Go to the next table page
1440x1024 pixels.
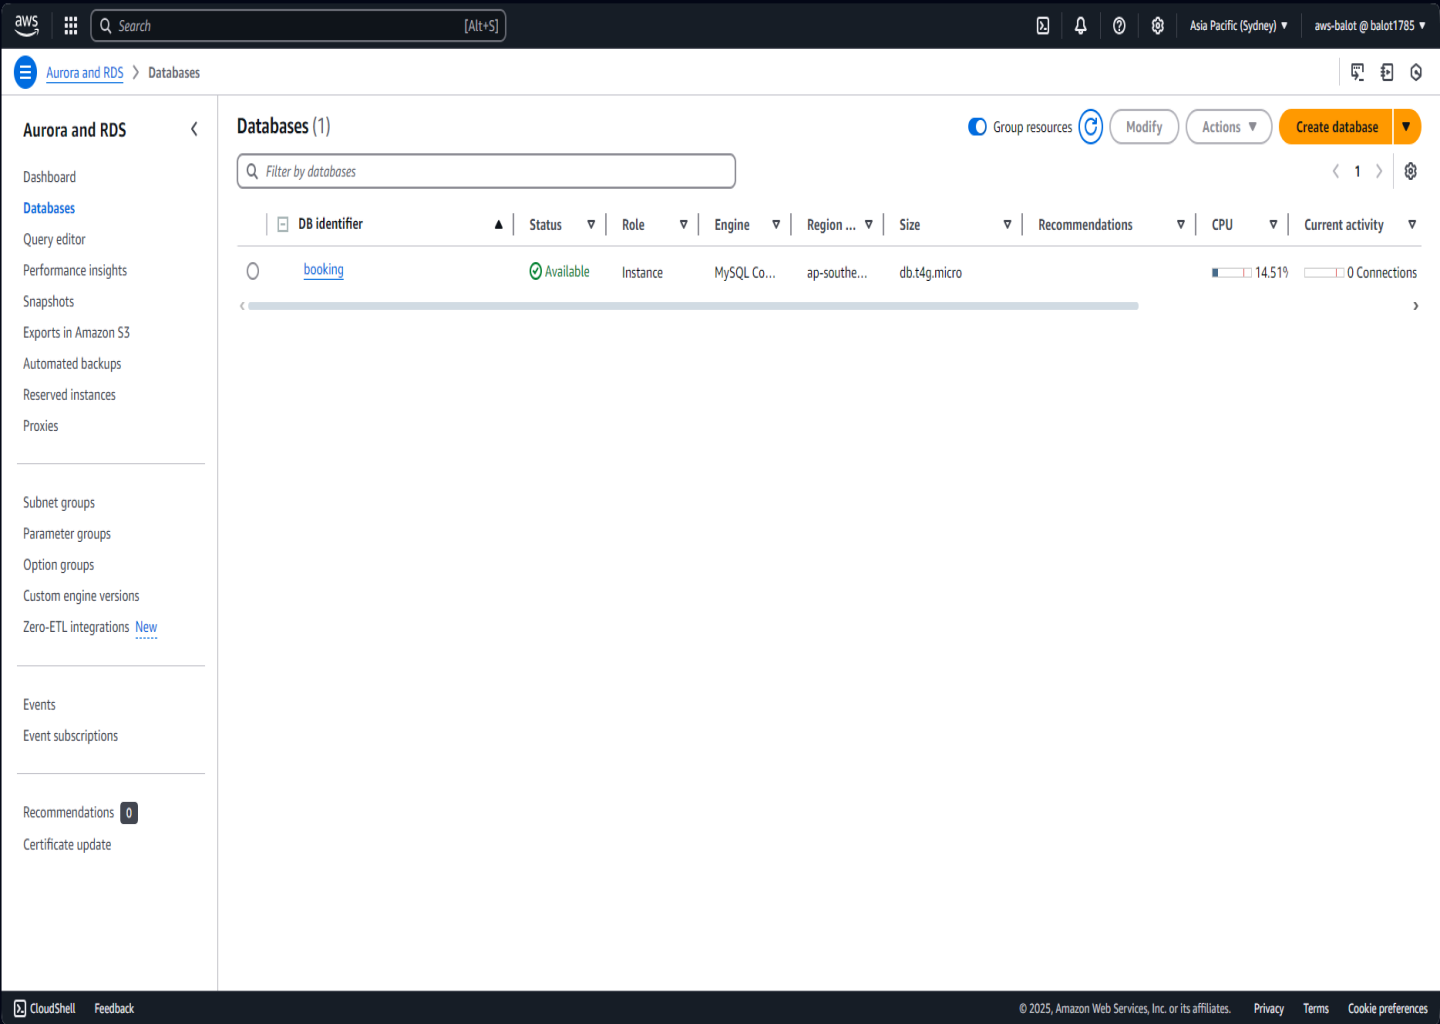[1379, 171]
